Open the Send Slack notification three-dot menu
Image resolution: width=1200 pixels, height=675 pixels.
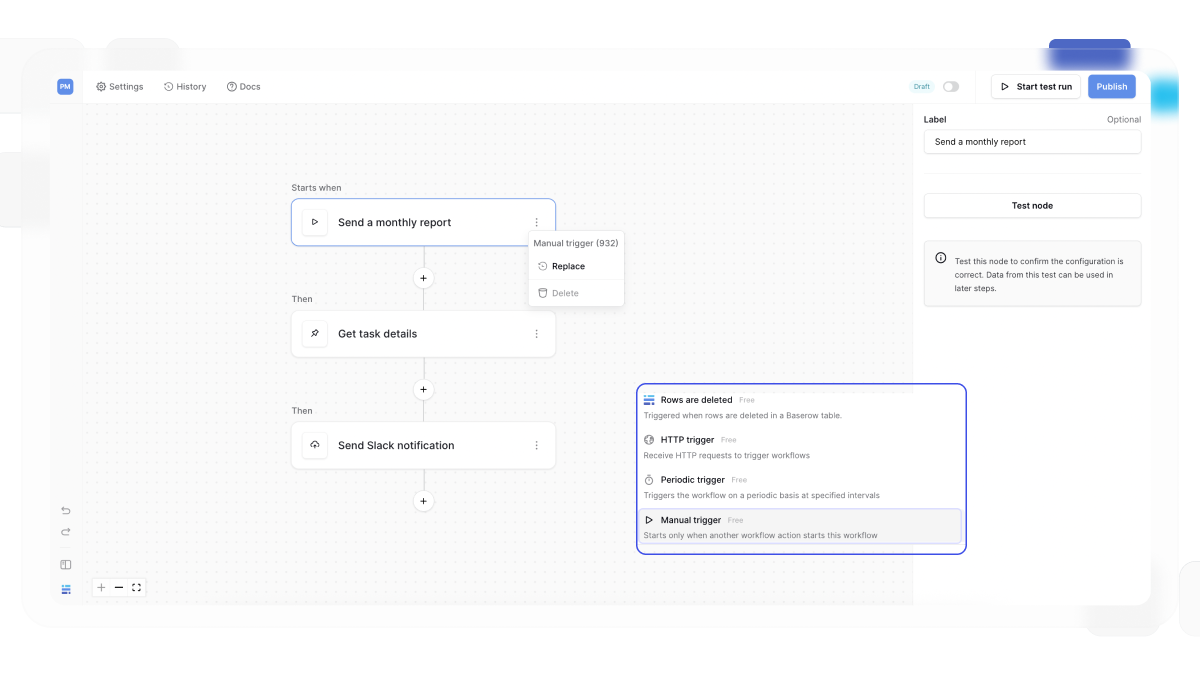(536, 445)
